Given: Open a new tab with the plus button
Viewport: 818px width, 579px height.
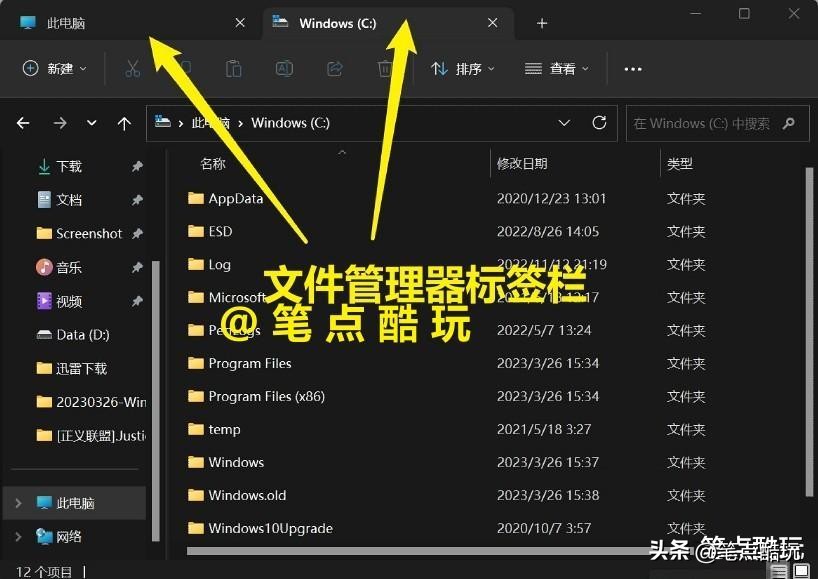Looking at the screenshot, I should click(x=541, y=22).
